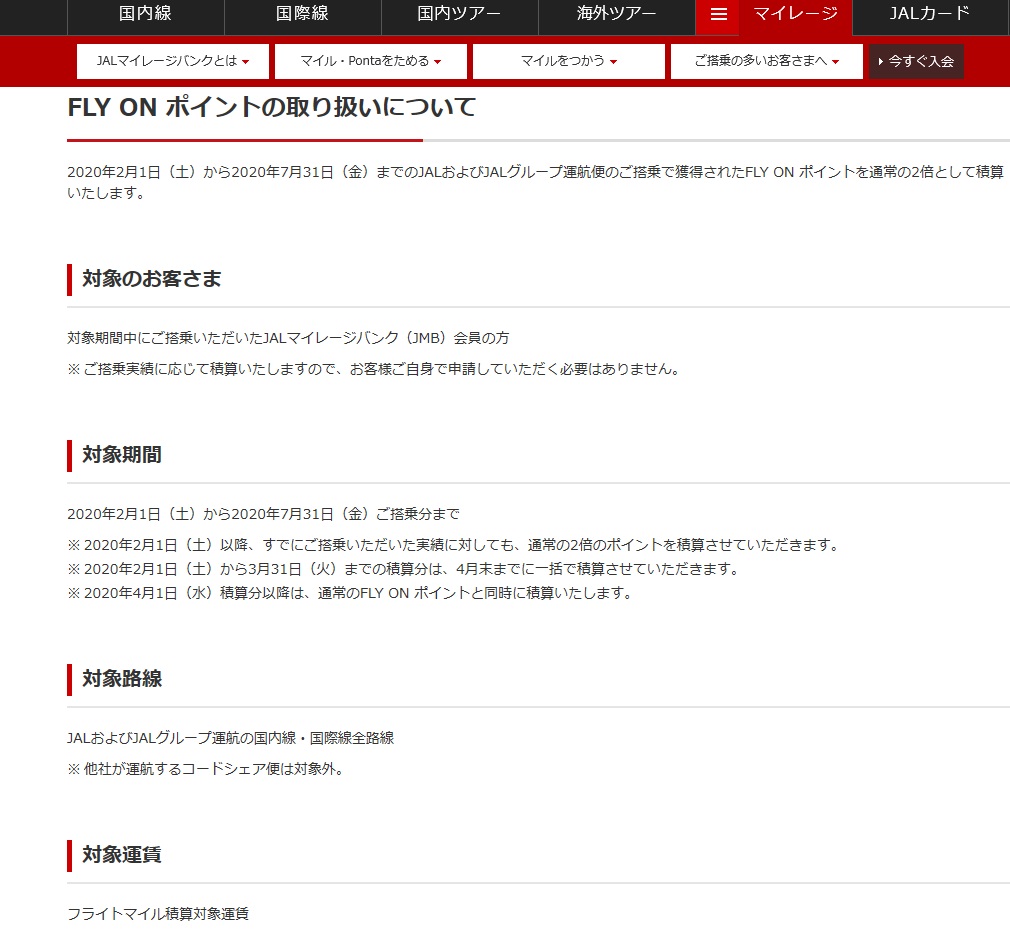This screenshot has height=933, width=1010.
Task: Click the 対象期間 section heading
Action: click(x=122, y=455)
